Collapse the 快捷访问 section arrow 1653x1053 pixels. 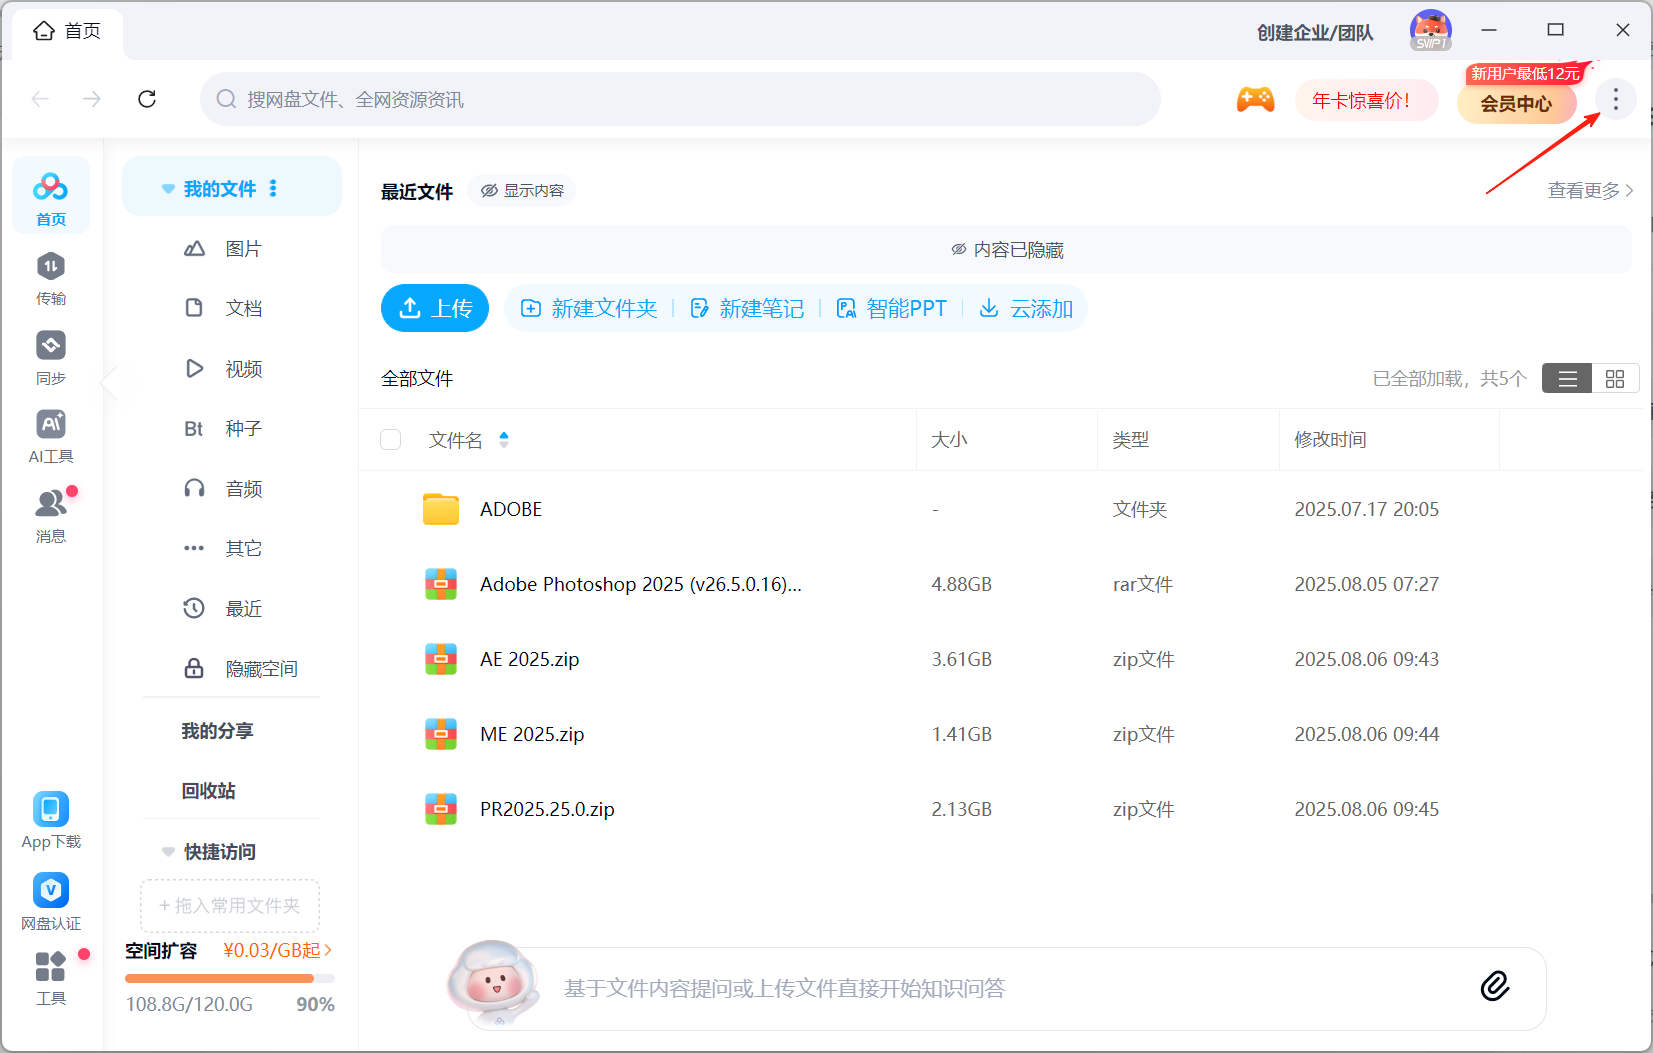point(168,852)
